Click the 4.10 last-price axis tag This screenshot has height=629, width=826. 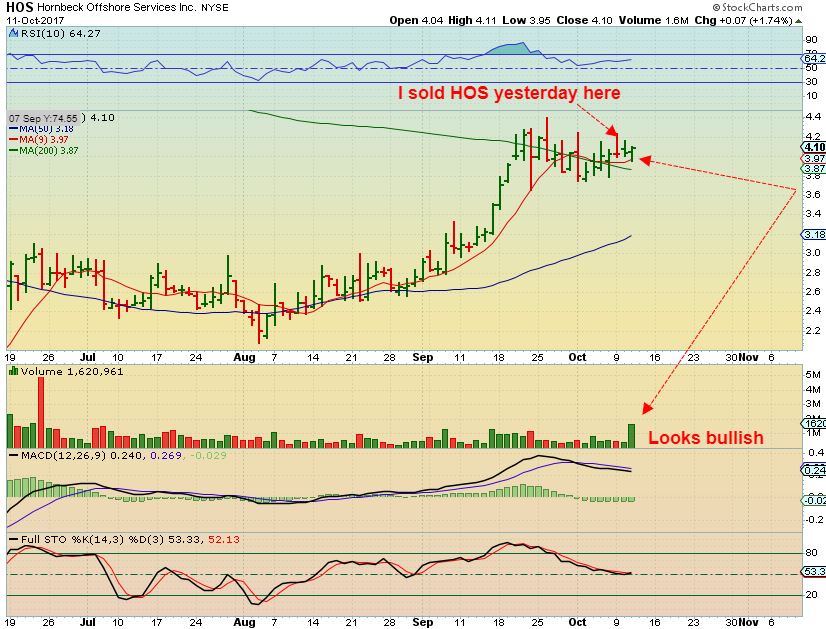click(x=813, y=147)
